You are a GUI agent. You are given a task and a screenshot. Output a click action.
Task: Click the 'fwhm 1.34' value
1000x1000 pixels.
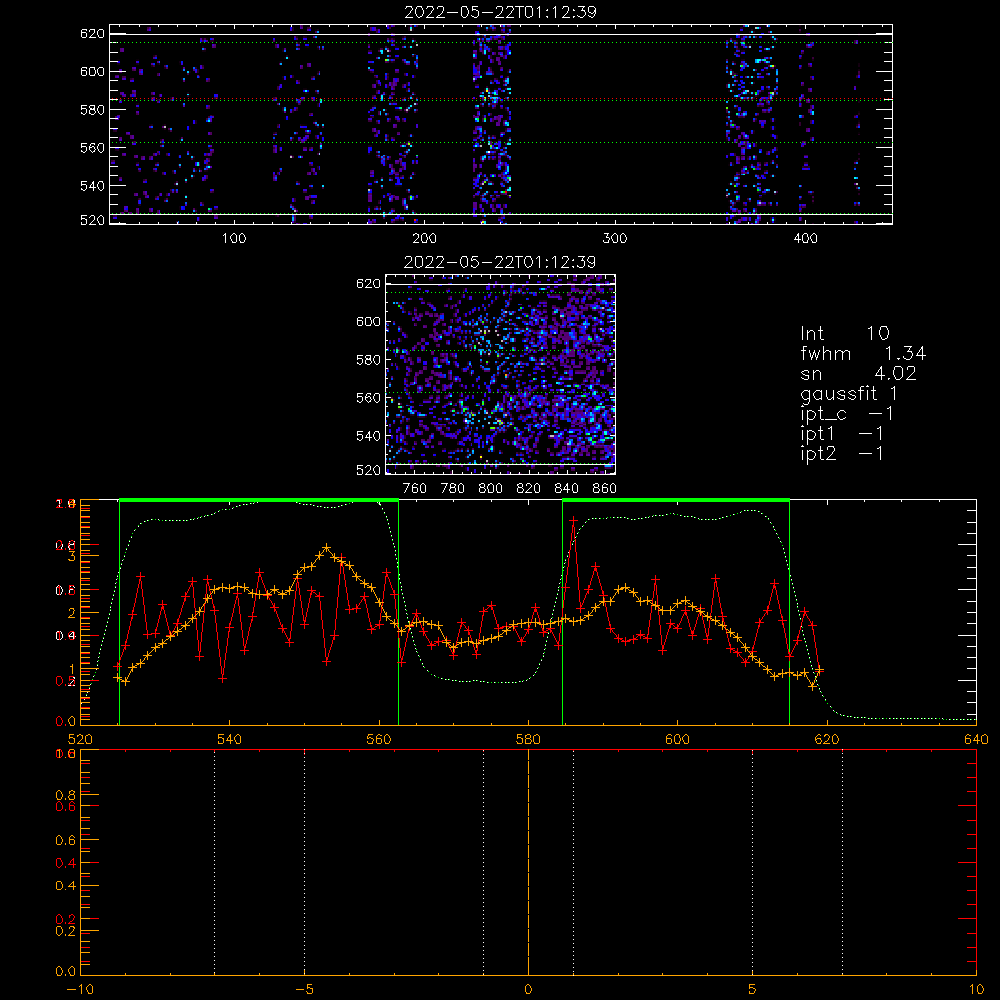tap(863, 353)
